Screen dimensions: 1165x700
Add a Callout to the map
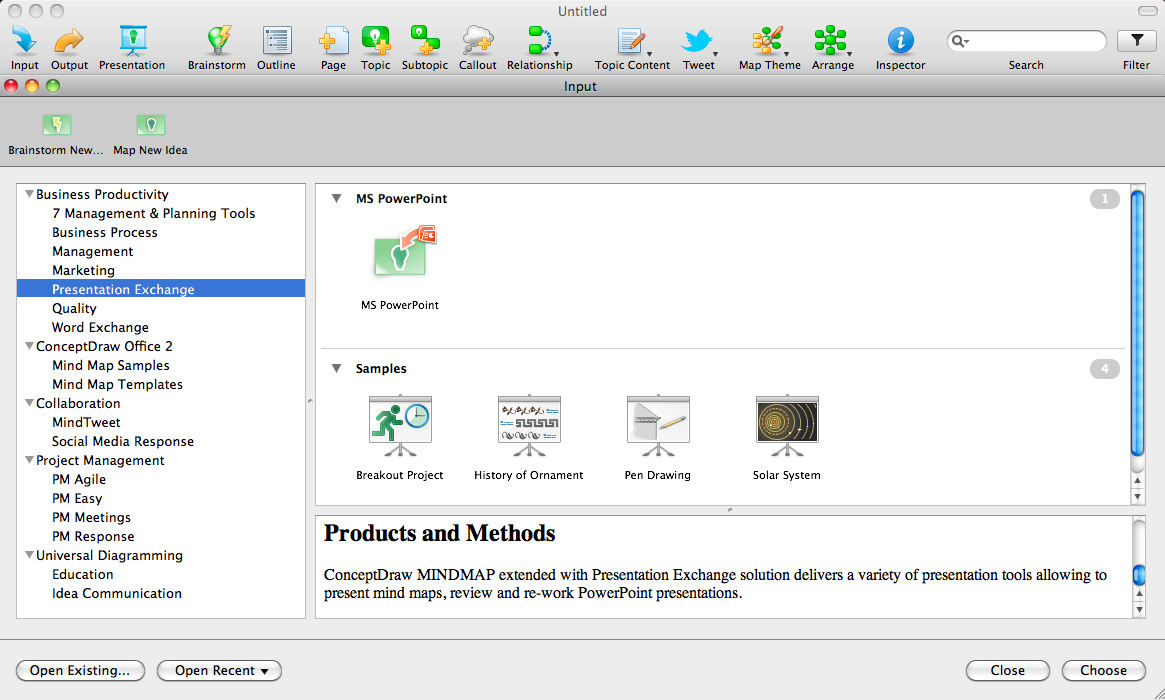coord(477,40)
